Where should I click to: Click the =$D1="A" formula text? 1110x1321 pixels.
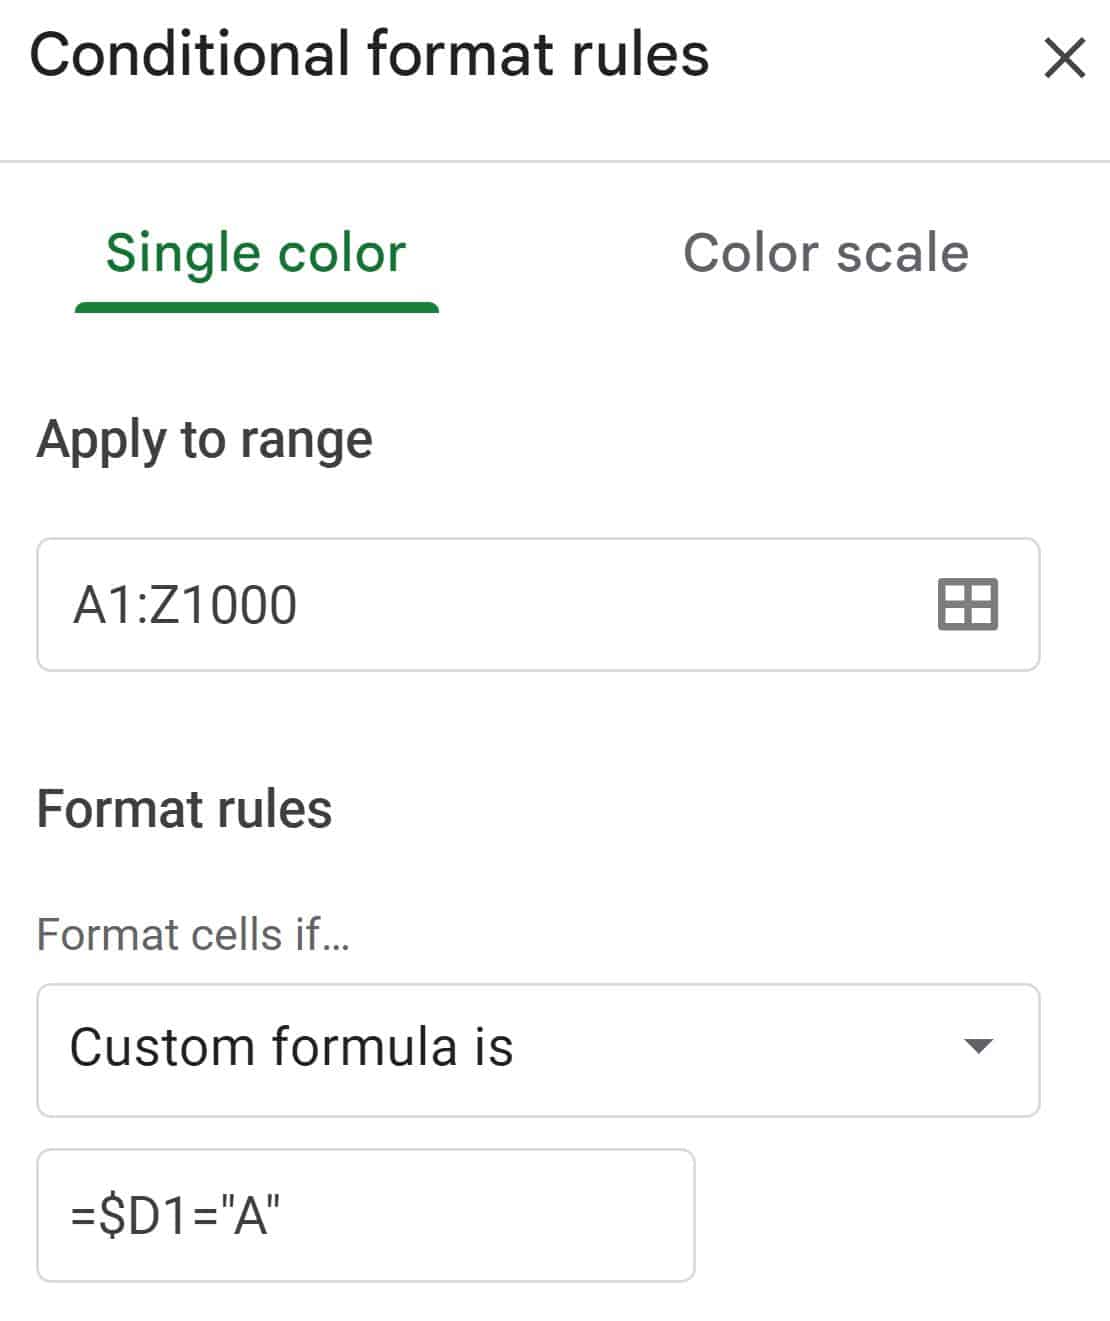(x=175, y=1216)
